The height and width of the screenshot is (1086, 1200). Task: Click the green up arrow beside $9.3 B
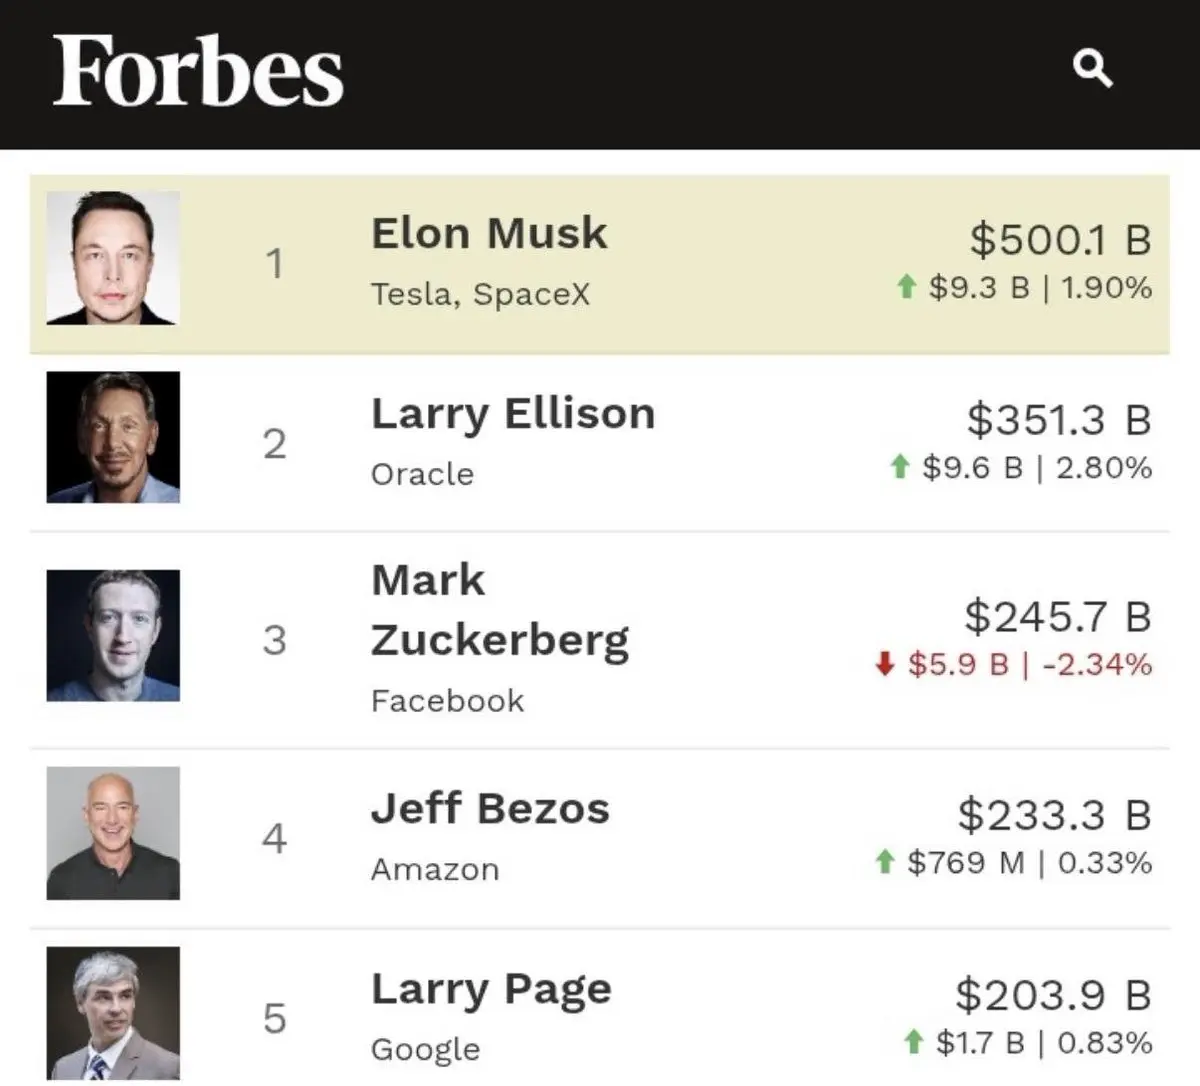point(906,288)
